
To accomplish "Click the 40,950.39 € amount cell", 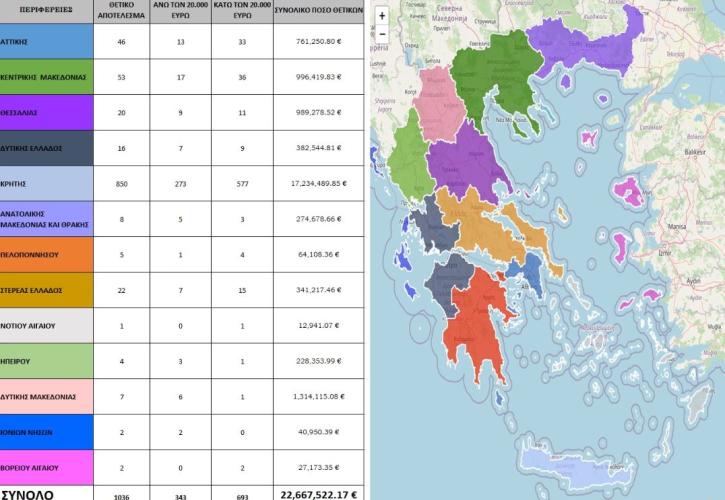I will pyautogui.click(x=319, y=432).
